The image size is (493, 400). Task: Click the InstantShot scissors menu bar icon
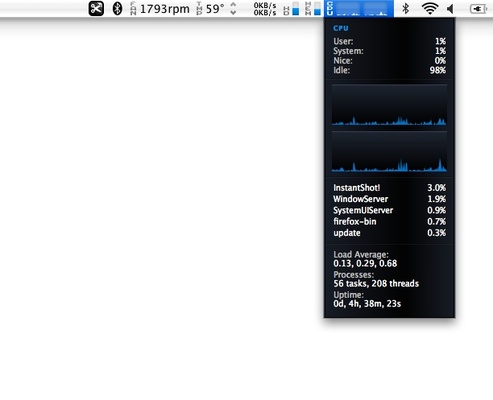(x=96, y=9)
